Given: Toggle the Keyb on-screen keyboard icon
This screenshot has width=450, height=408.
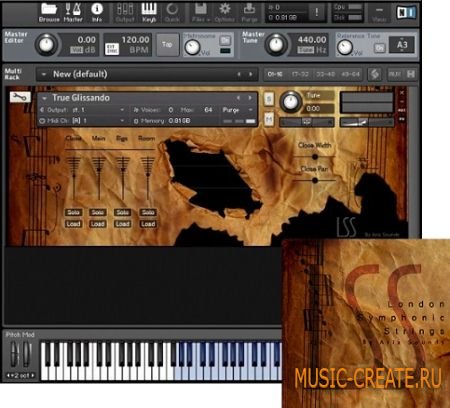Looking at the screenshot, I should (x=149, y=12).
